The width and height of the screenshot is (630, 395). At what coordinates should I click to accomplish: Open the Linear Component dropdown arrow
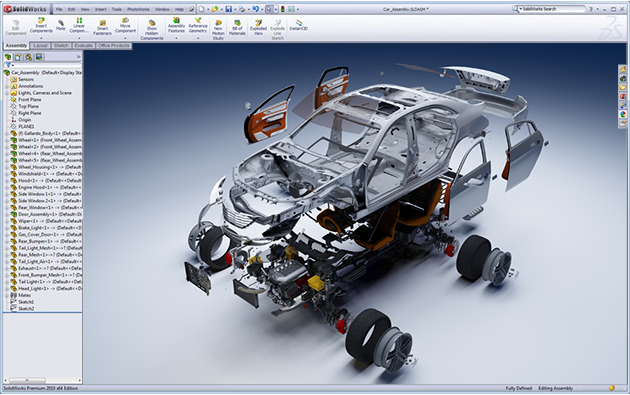click(x=79, y=38)
